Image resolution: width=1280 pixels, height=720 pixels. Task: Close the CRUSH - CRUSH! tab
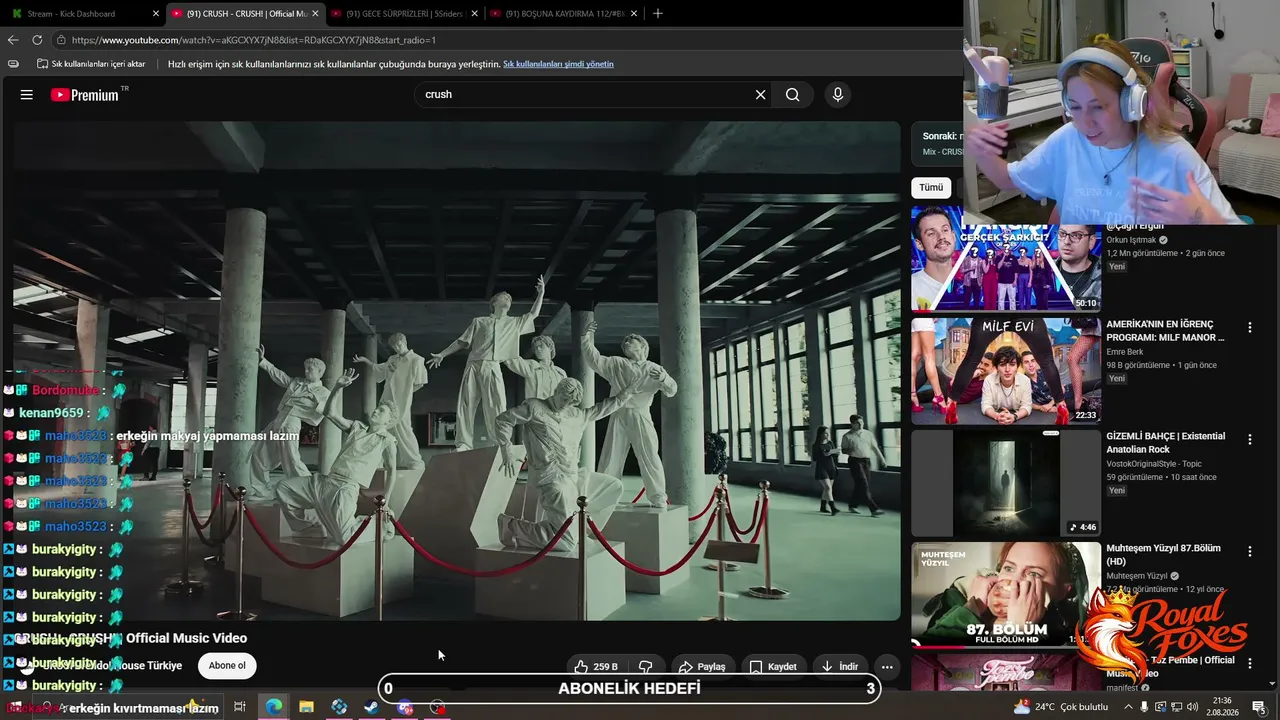tap(316, 14)
